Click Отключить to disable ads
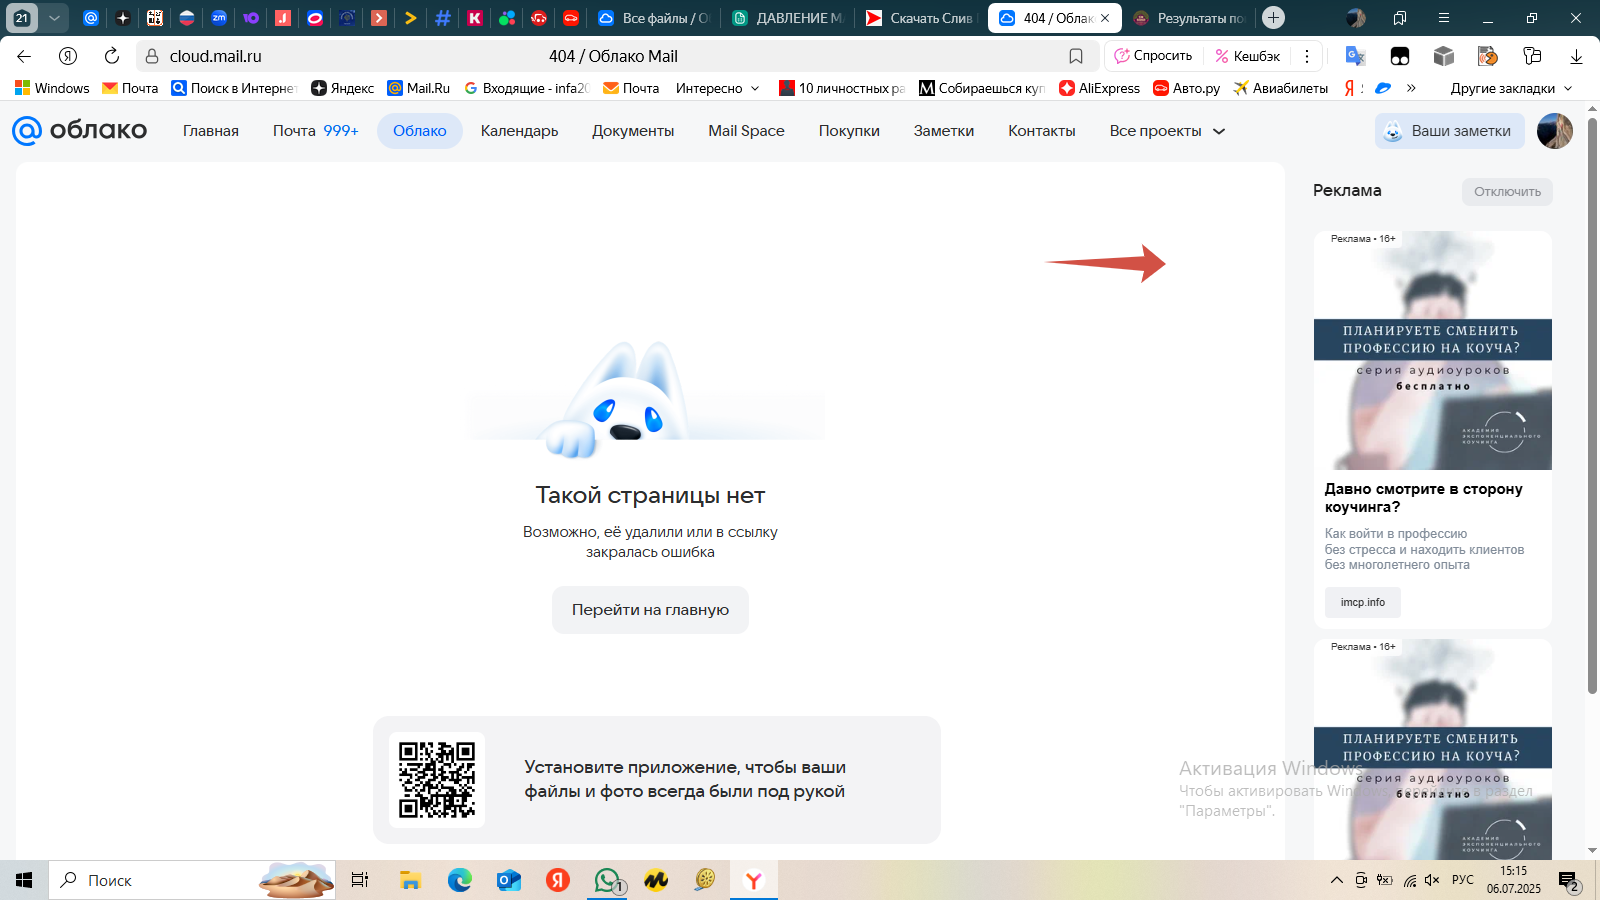Screen dimensions: 1600x900 pos(1506,192)
